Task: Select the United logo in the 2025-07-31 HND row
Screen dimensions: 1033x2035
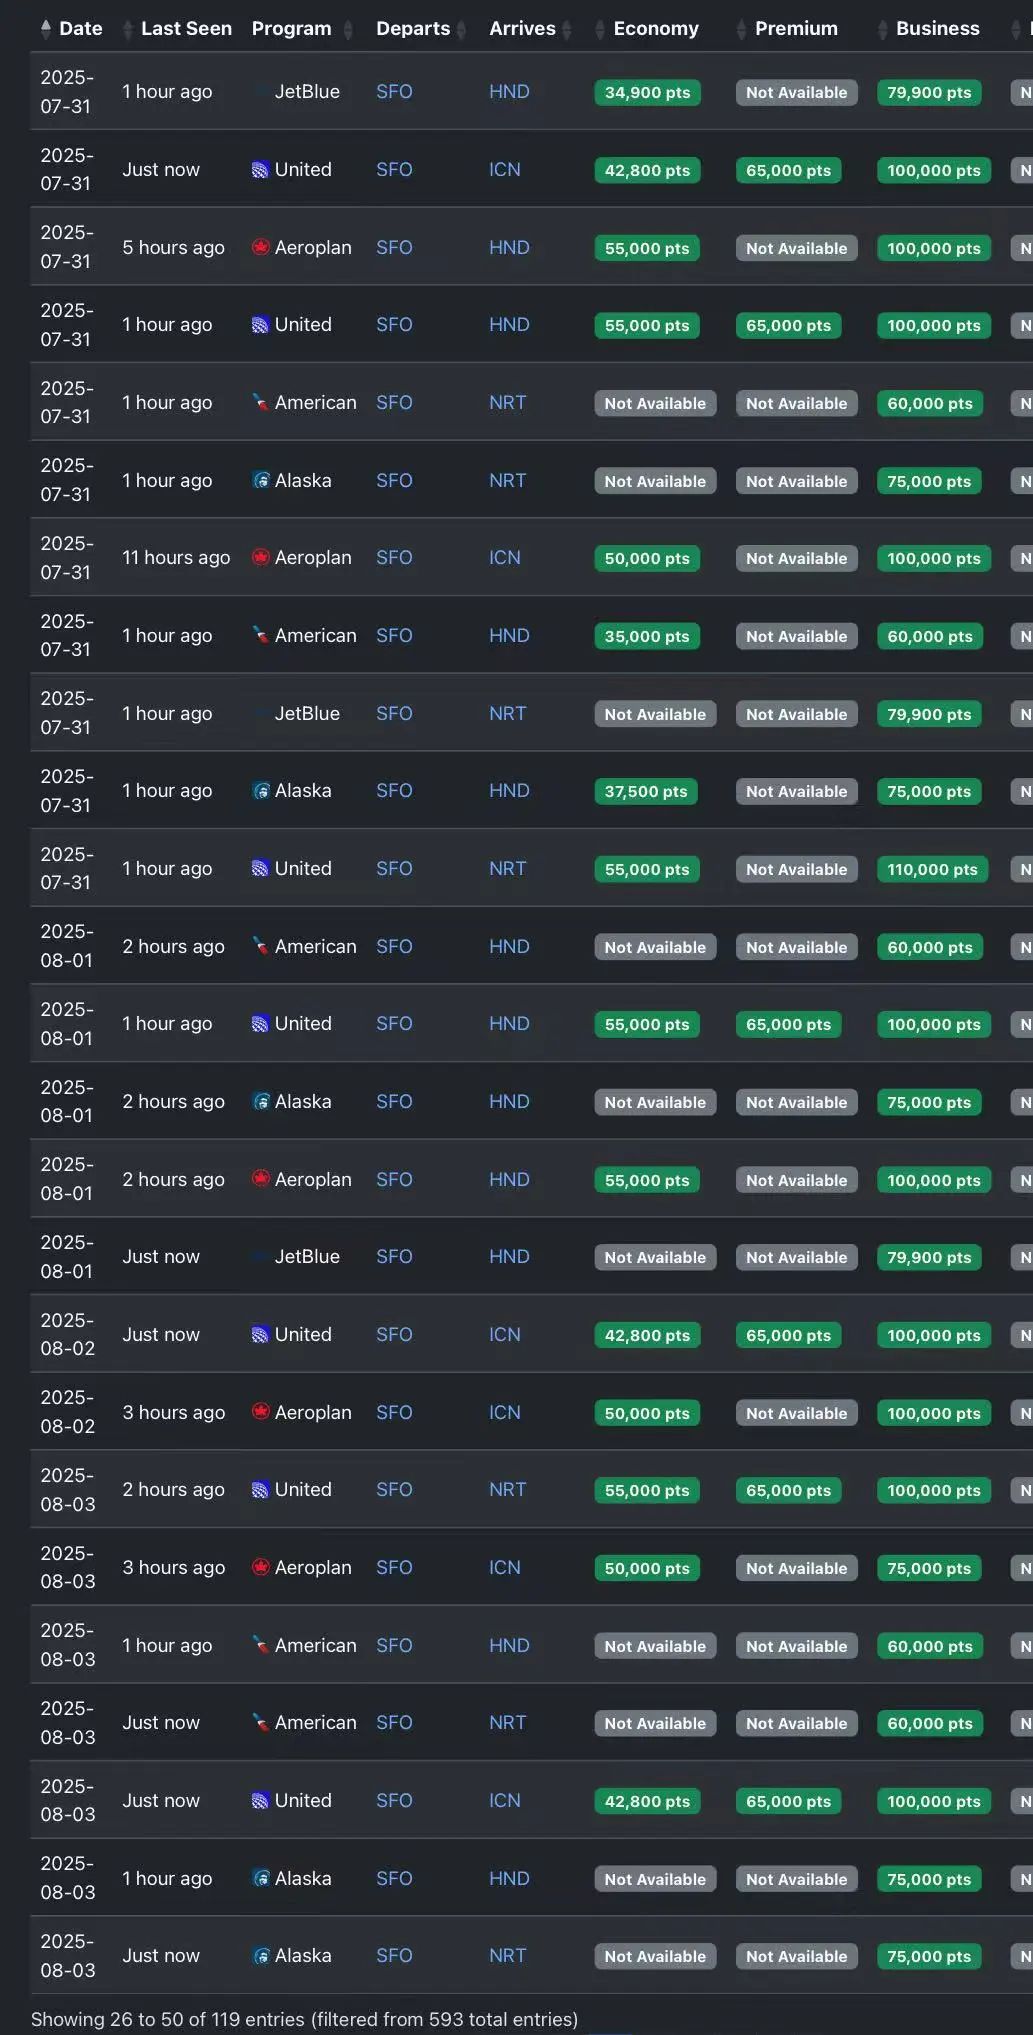Action: click(x=260, y=325)
